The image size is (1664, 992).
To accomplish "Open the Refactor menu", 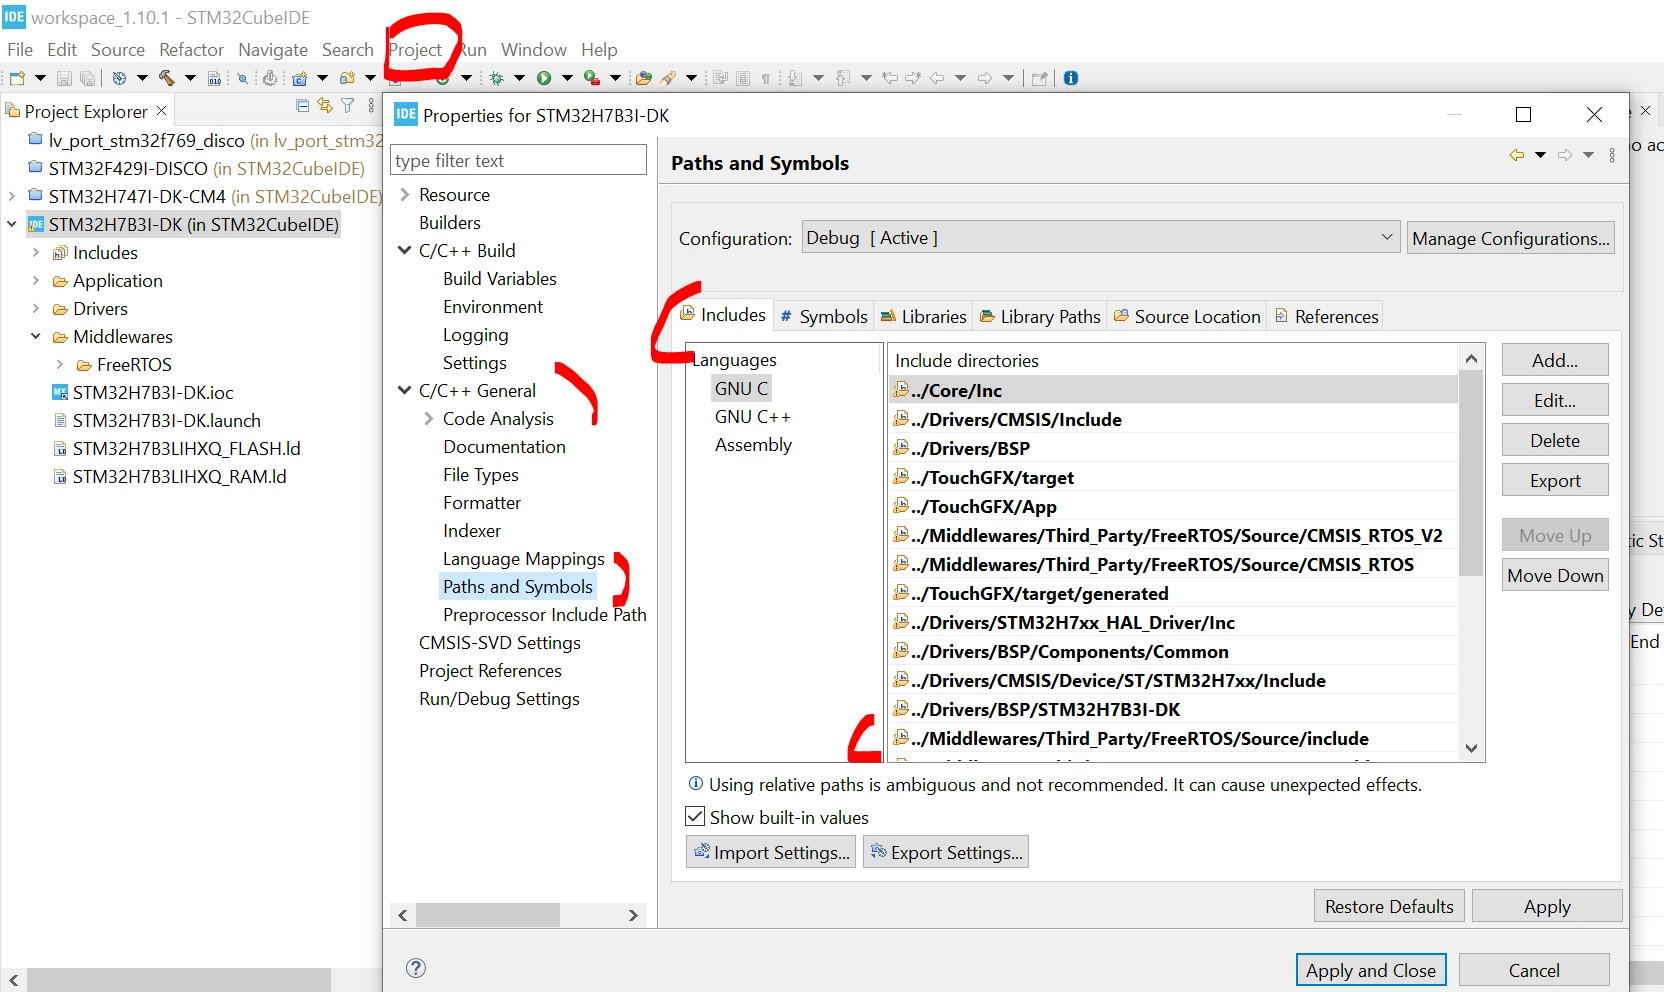I will click(x=191, y=50).
